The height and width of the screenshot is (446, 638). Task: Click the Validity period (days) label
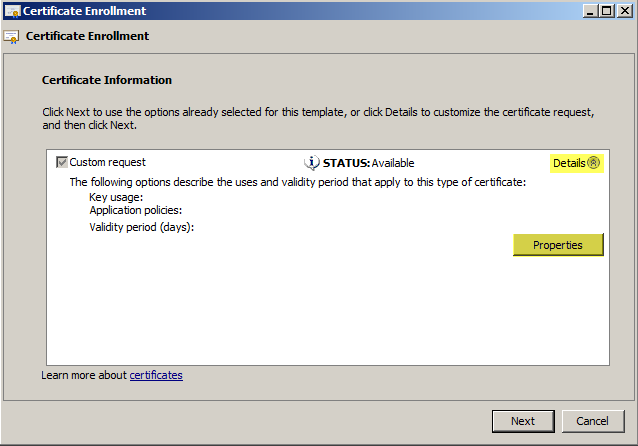142,227
